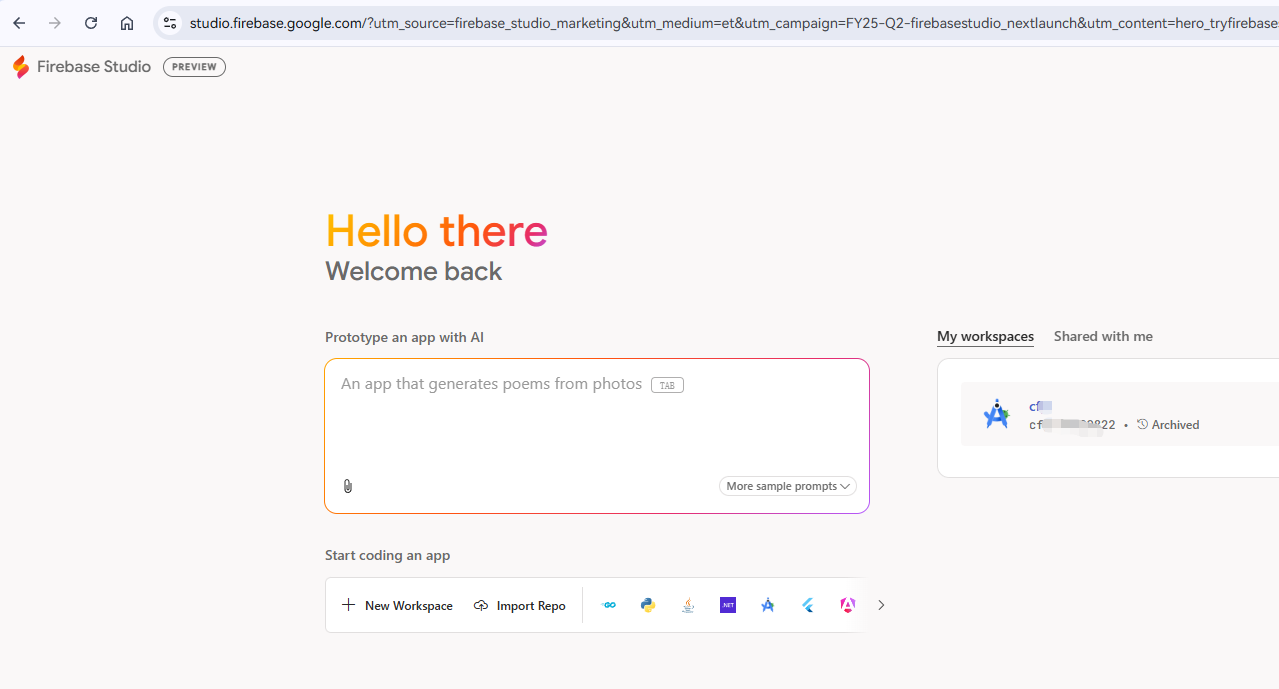Viewport: 1279px width, 689px height.
Task: Reload the page in the browser
Action: pos(91,23)
